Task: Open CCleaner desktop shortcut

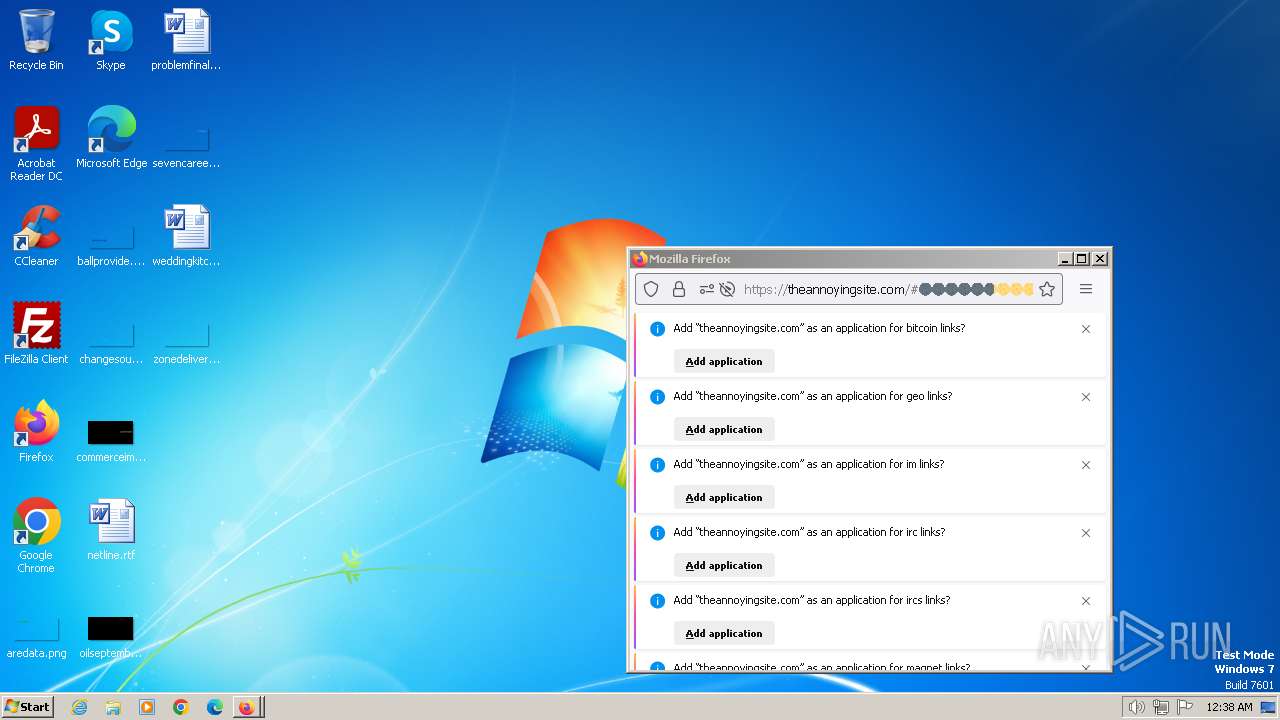Action: [36, 236]
